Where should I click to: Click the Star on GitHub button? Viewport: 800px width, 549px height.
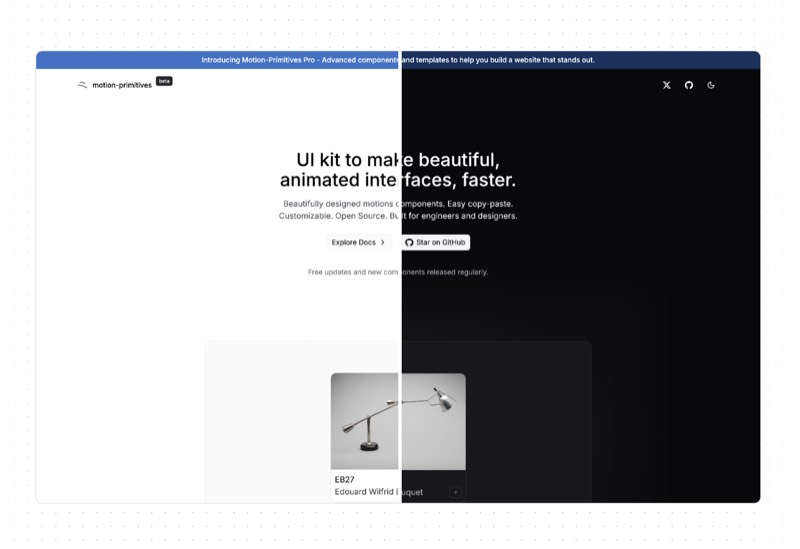435,242
